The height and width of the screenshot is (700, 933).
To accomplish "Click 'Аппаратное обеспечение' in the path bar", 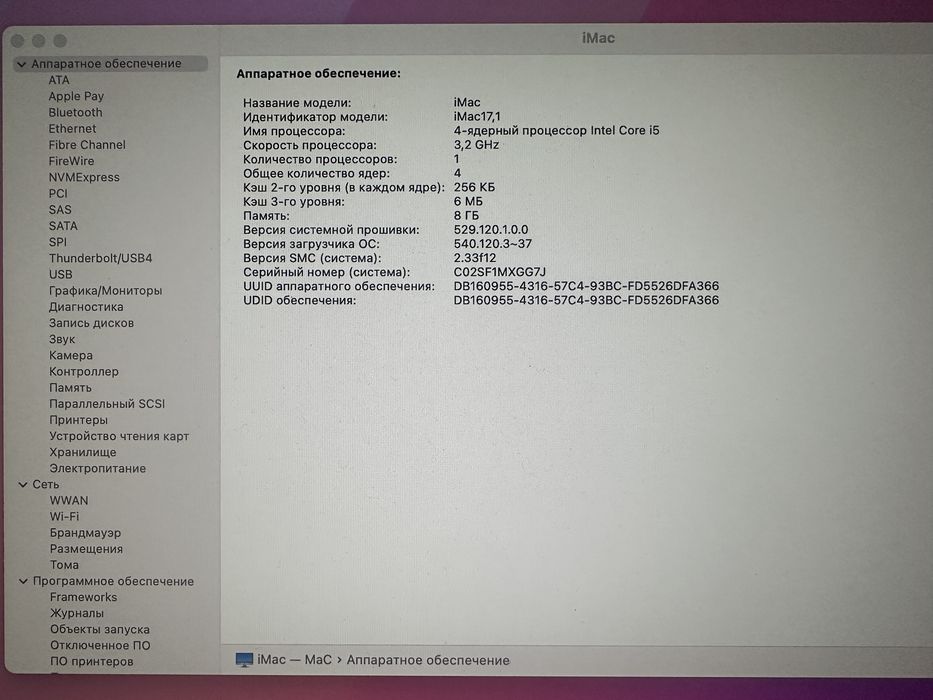I will point(428,660).
